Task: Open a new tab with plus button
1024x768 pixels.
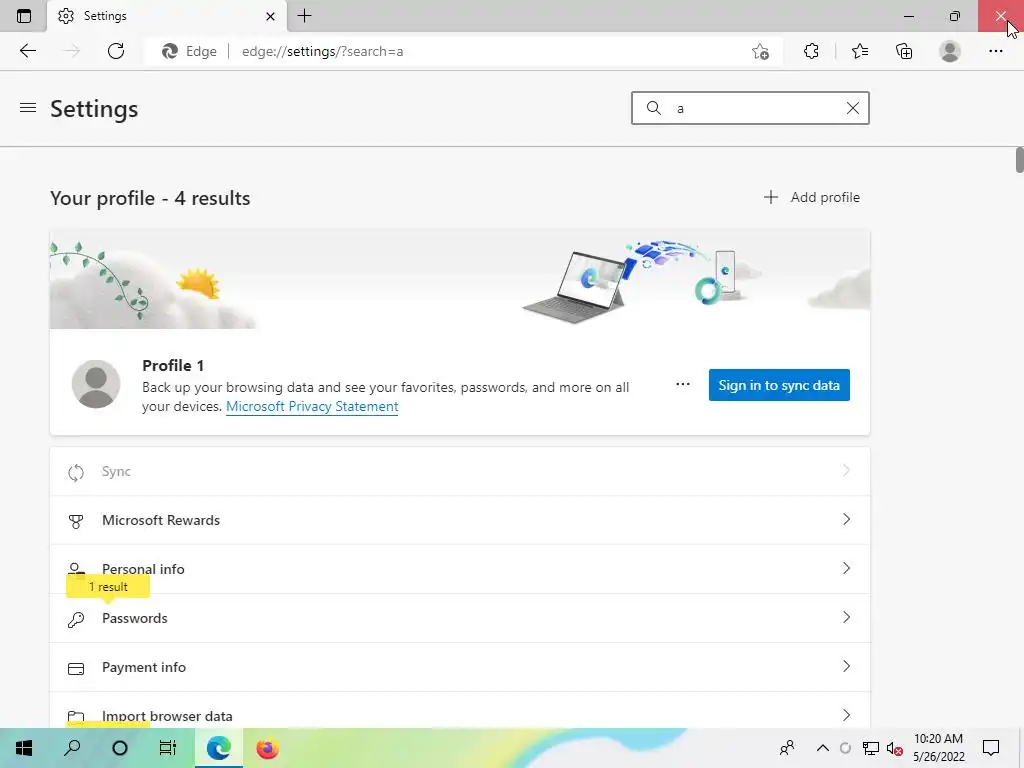Action: (x=304, y=16)
